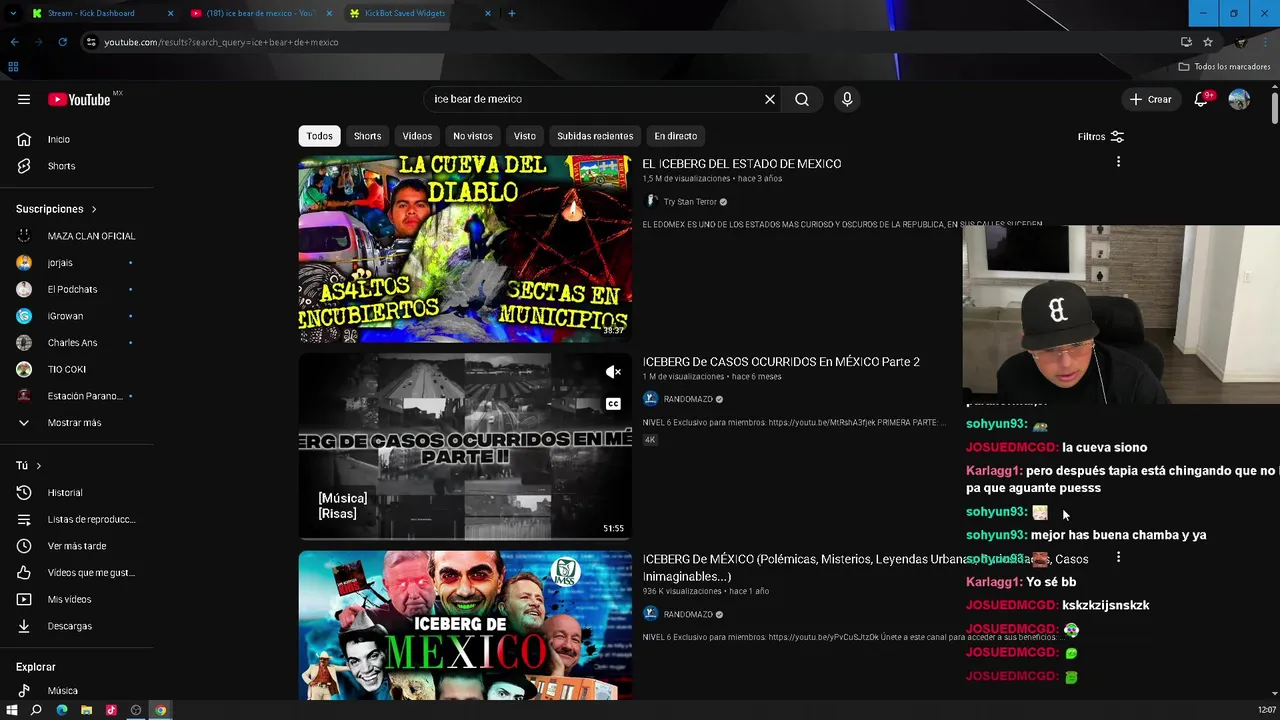The image size is (1280, 720).
Task: Open Windows taskbar search
Action: tap(36, 710)
